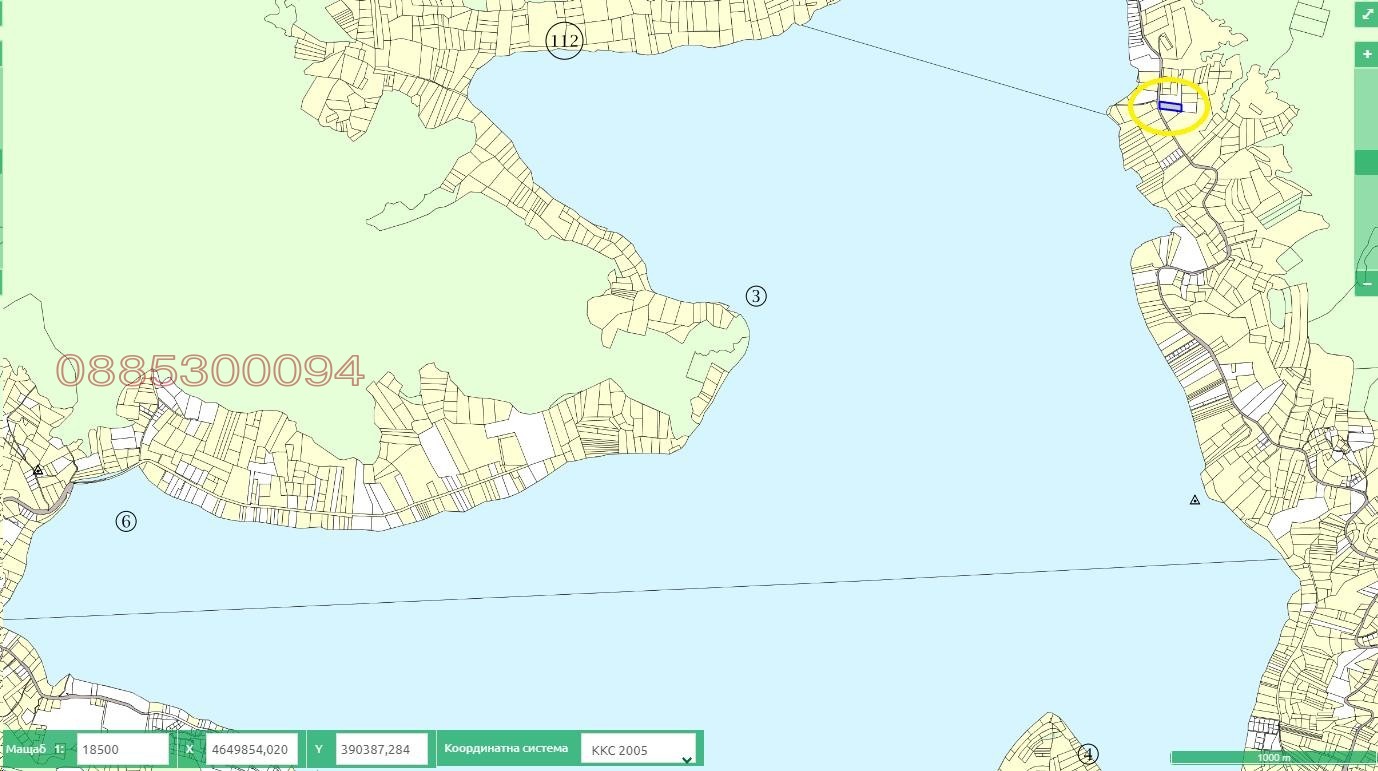Click the Y coordinate input field

click(x=381, y=749)
